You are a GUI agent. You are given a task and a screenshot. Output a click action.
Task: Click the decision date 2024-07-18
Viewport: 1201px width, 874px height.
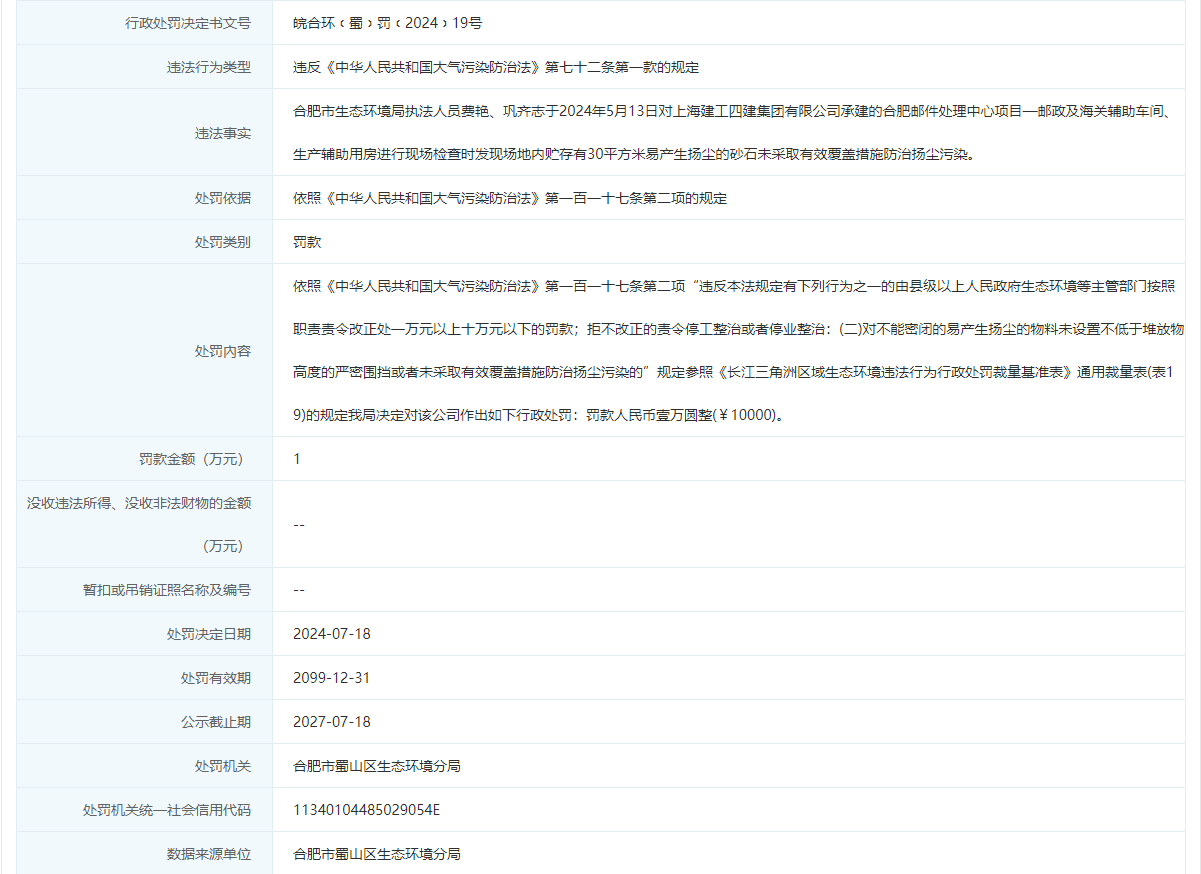[x=332, y=634]
